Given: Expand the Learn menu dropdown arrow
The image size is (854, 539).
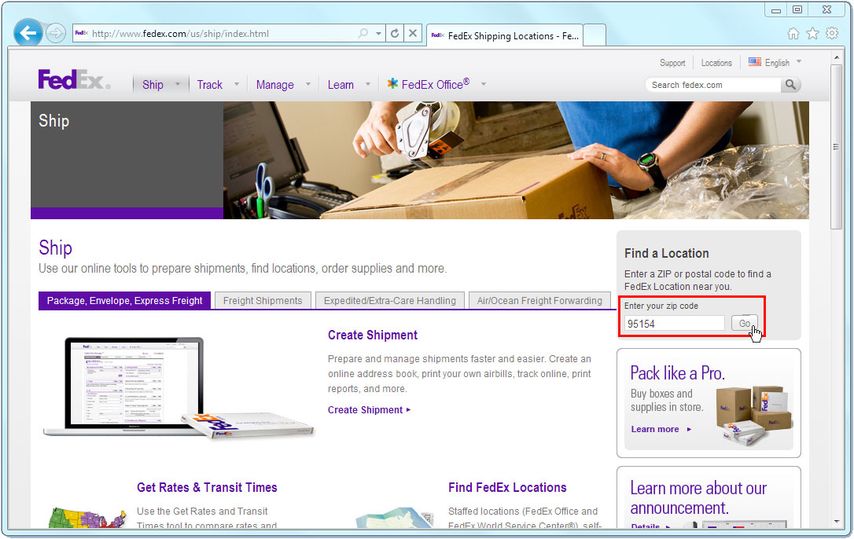Looking at the screenshot, I should tap(368, 84).
